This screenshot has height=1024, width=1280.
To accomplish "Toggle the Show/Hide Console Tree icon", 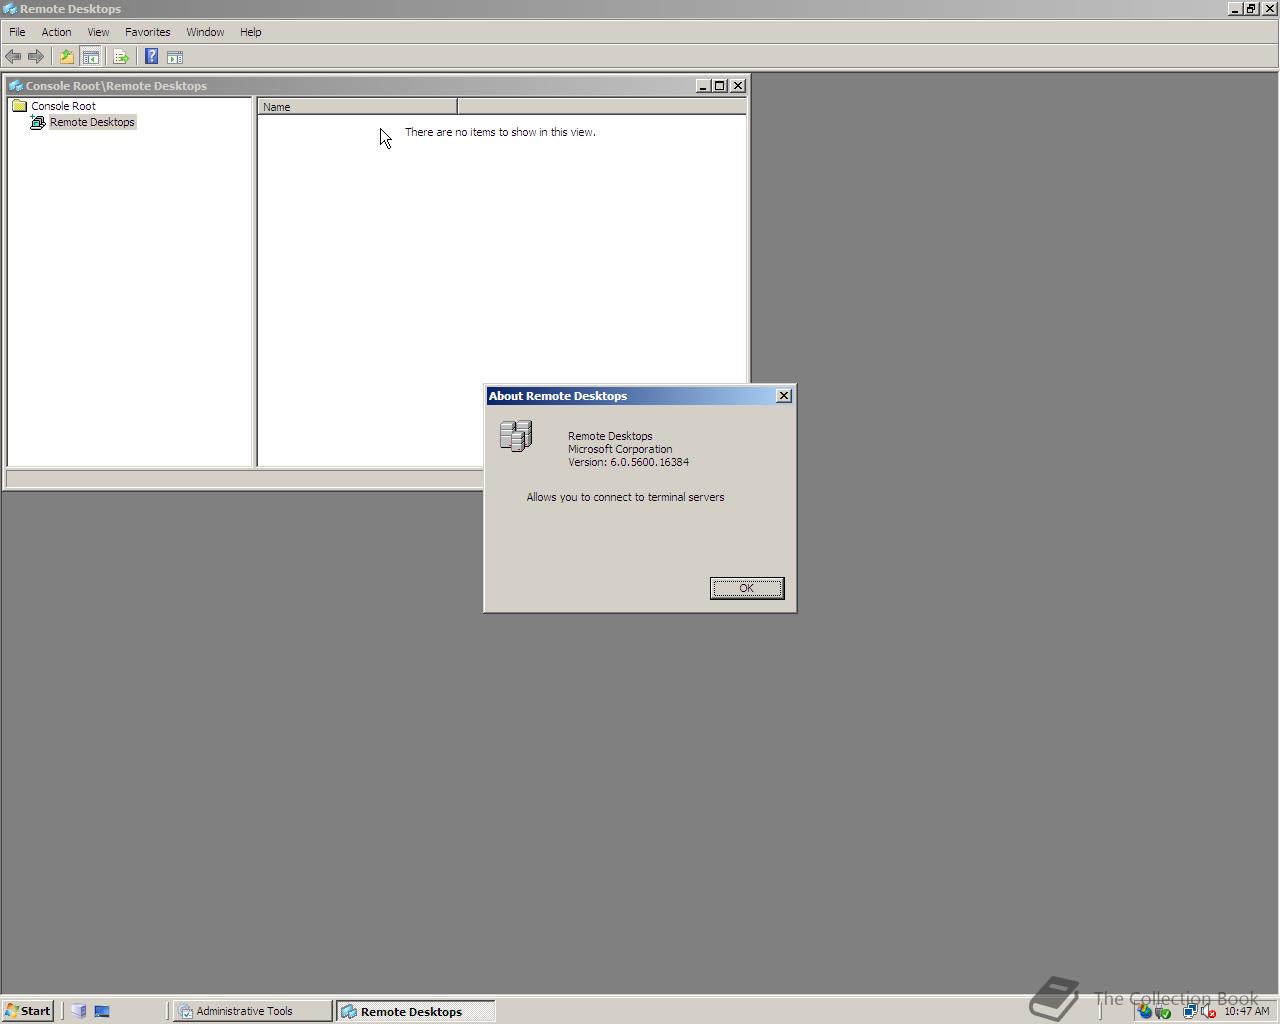I will [90, 57].
